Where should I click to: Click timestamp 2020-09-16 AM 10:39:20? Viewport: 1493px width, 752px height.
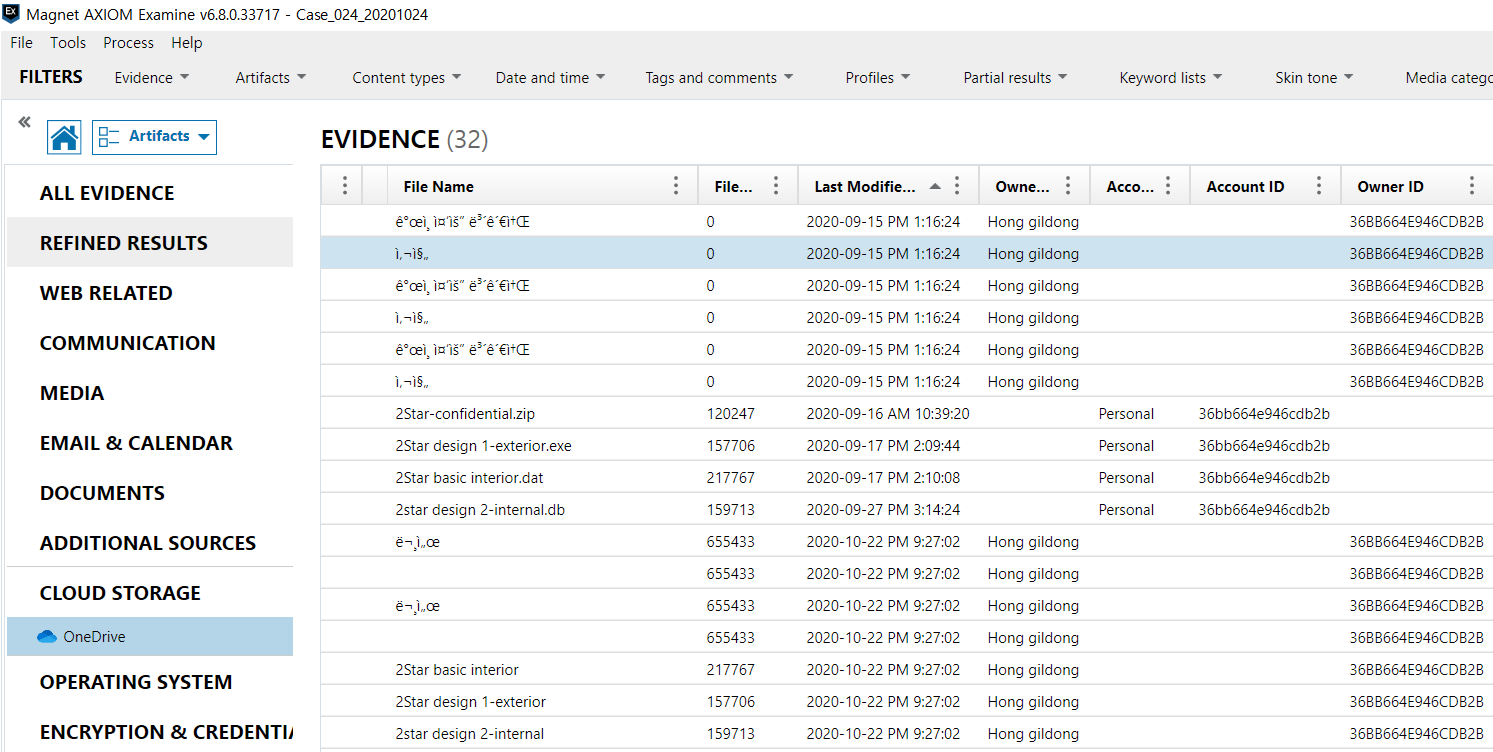tap(888, 414)
